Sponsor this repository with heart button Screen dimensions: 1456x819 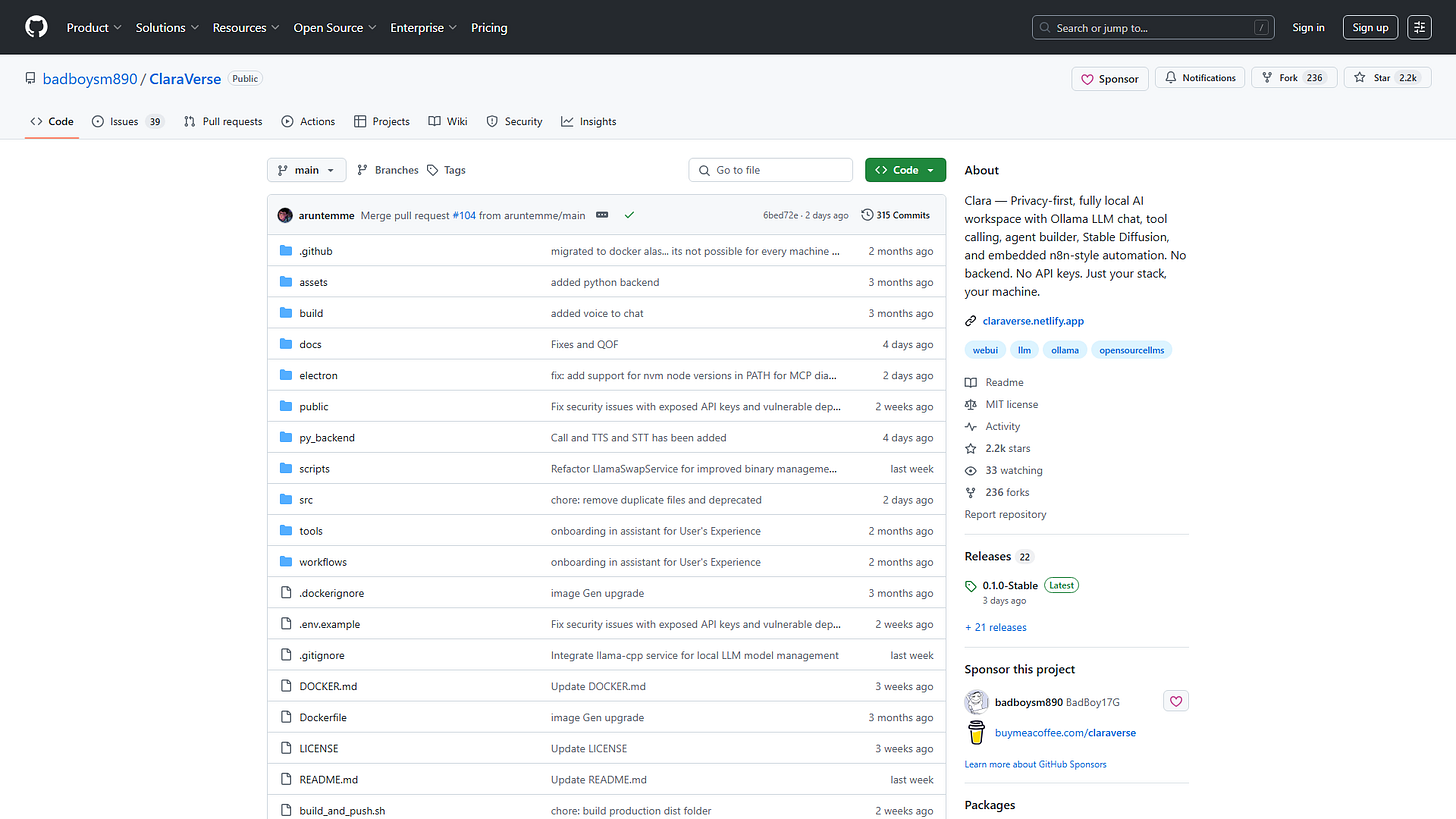pos(1110,78)
